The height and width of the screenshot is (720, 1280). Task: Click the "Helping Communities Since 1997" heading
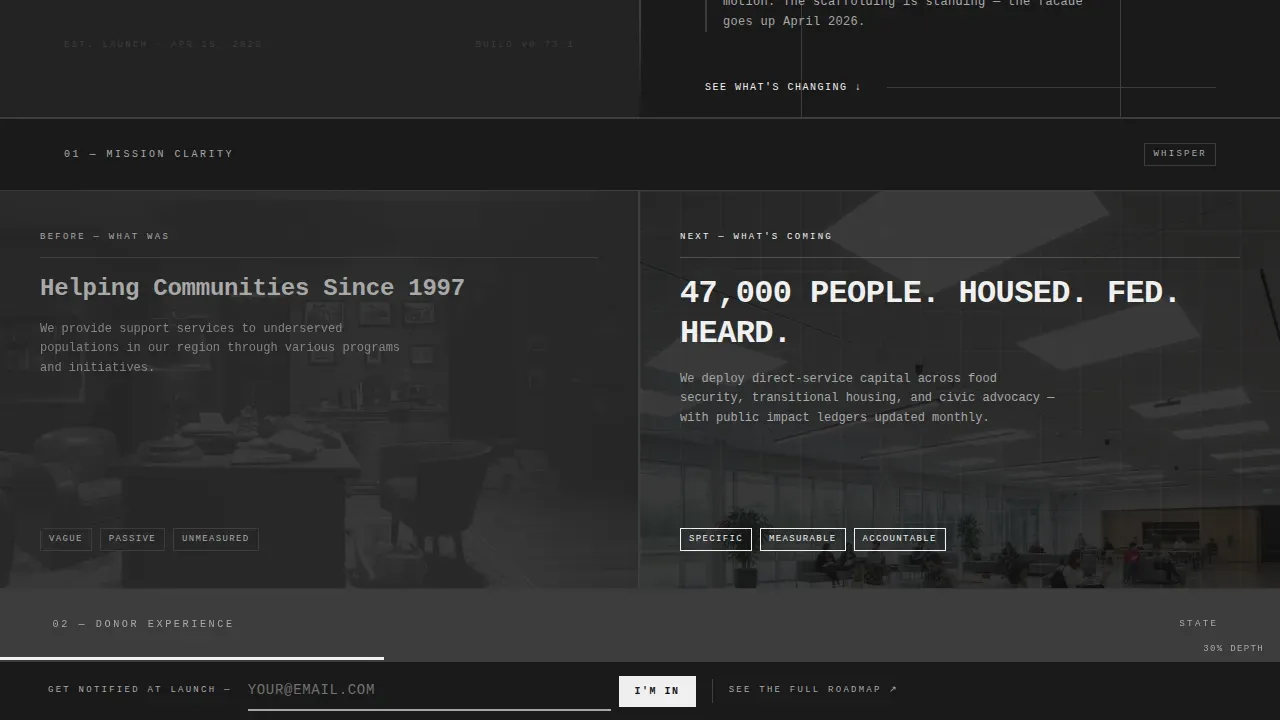pyautogui.click(x=252, y=288)
